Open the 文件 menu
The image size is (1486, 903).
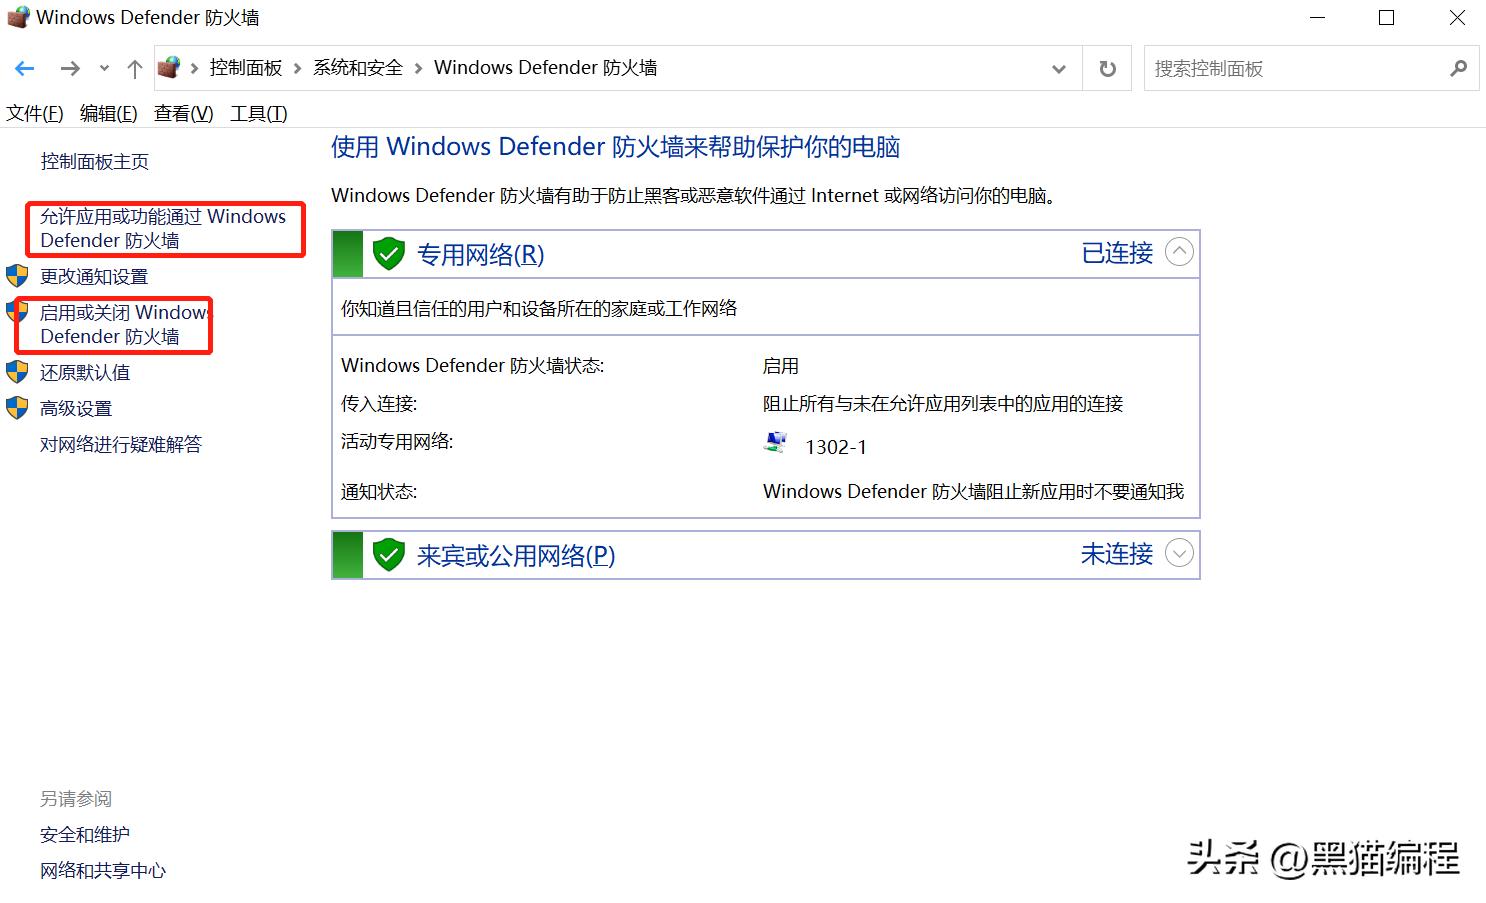pos(34,113)
